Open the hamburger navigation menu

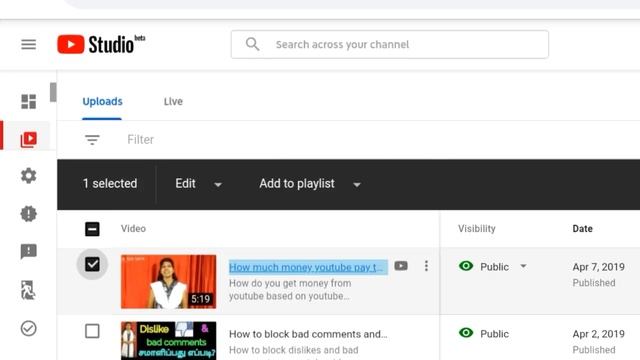point(29,44)
